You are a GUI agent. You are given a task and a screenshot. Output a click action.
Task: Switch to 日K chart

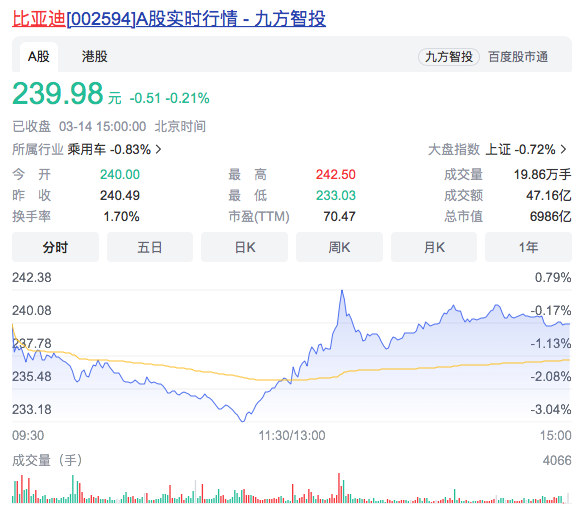pos(245,247)
